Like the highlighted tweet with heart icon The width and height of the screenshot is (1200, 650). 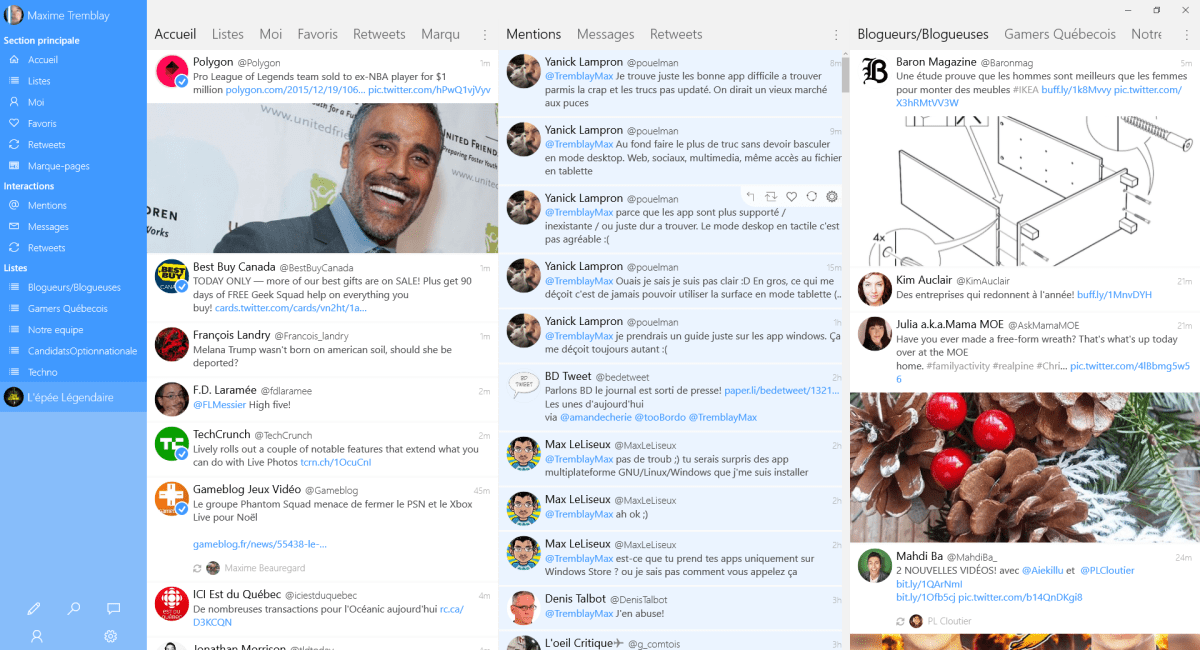791,196
